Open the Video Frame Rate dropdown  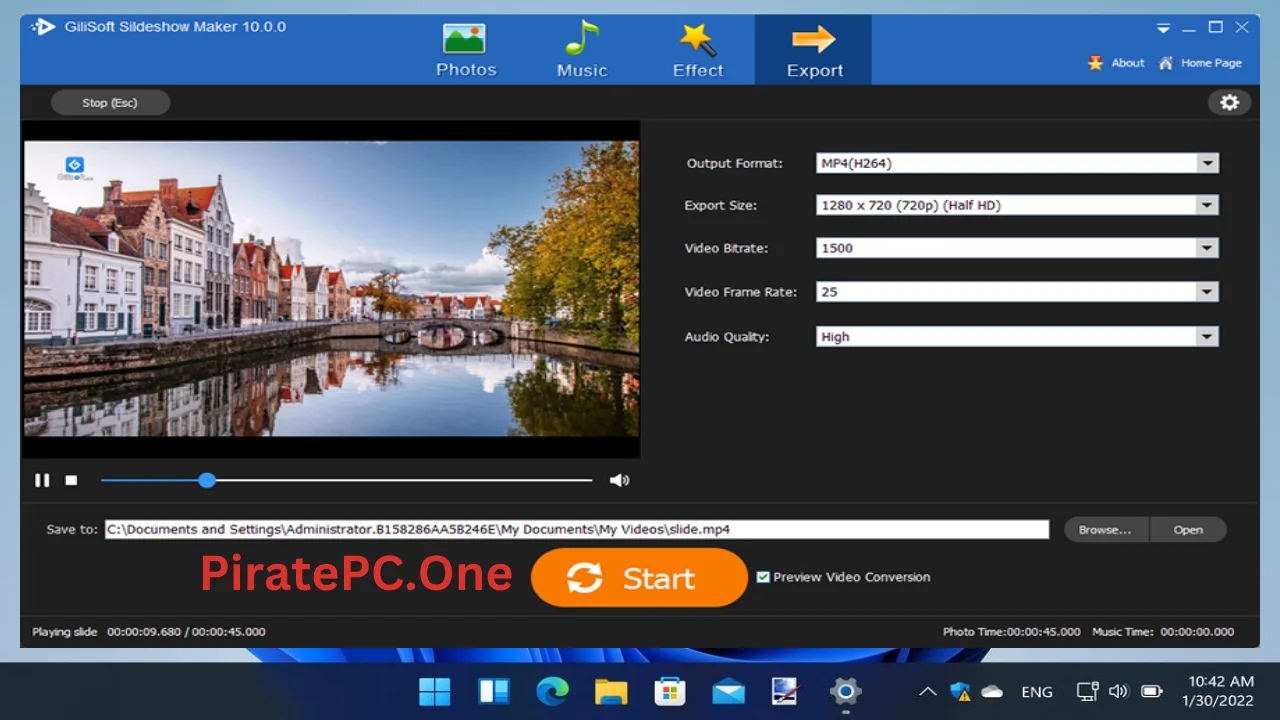[x=1208, y=292]
